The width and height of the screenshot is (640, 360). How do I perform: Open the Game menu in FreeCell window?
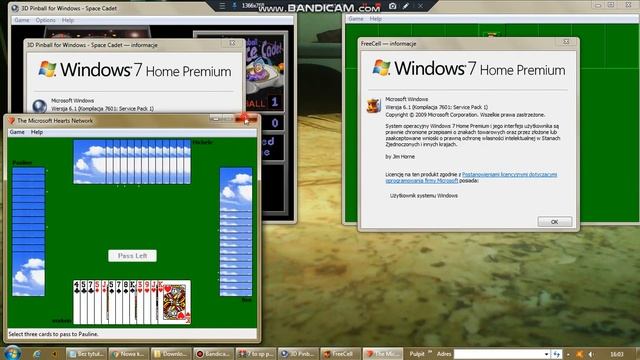point(356,19)
